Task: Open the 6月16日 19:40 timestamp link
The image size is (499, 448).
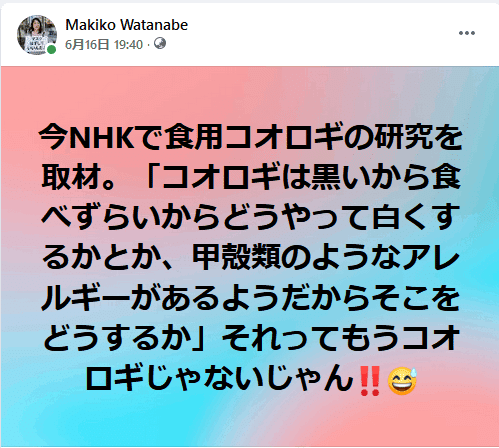Action: pos(104,44)
